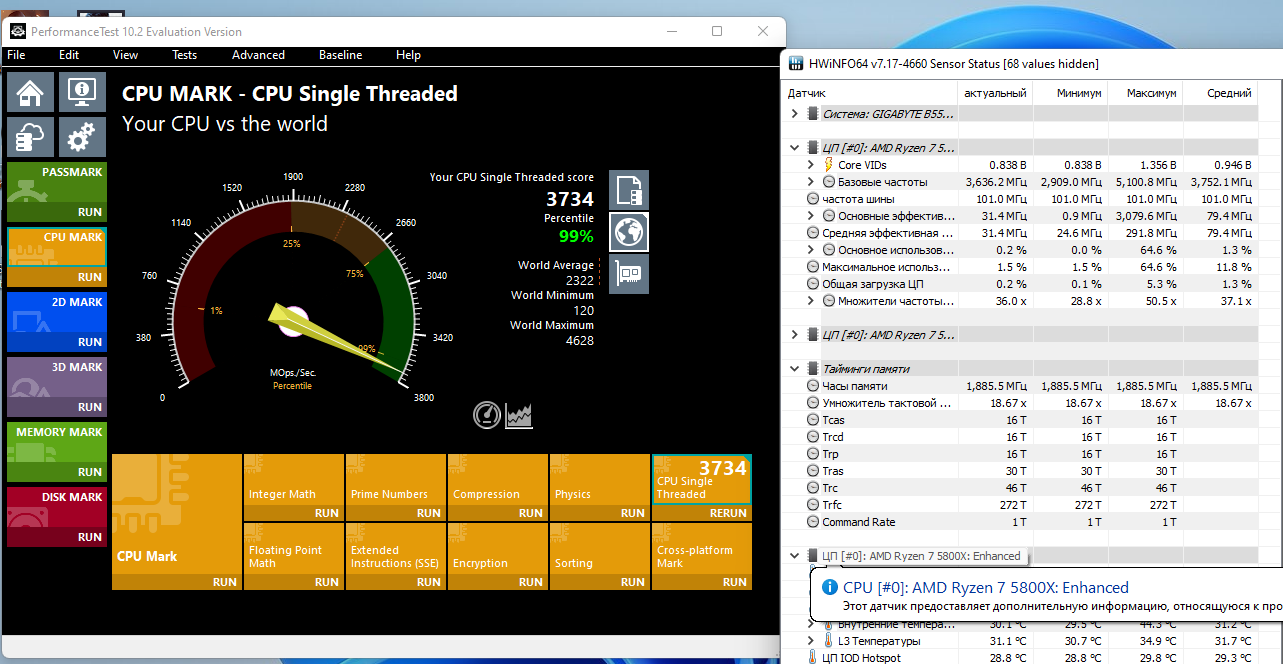Expand the Основное использов... row
The height and width of the screenshot is (664, 1283).
(x=811, y=249)
